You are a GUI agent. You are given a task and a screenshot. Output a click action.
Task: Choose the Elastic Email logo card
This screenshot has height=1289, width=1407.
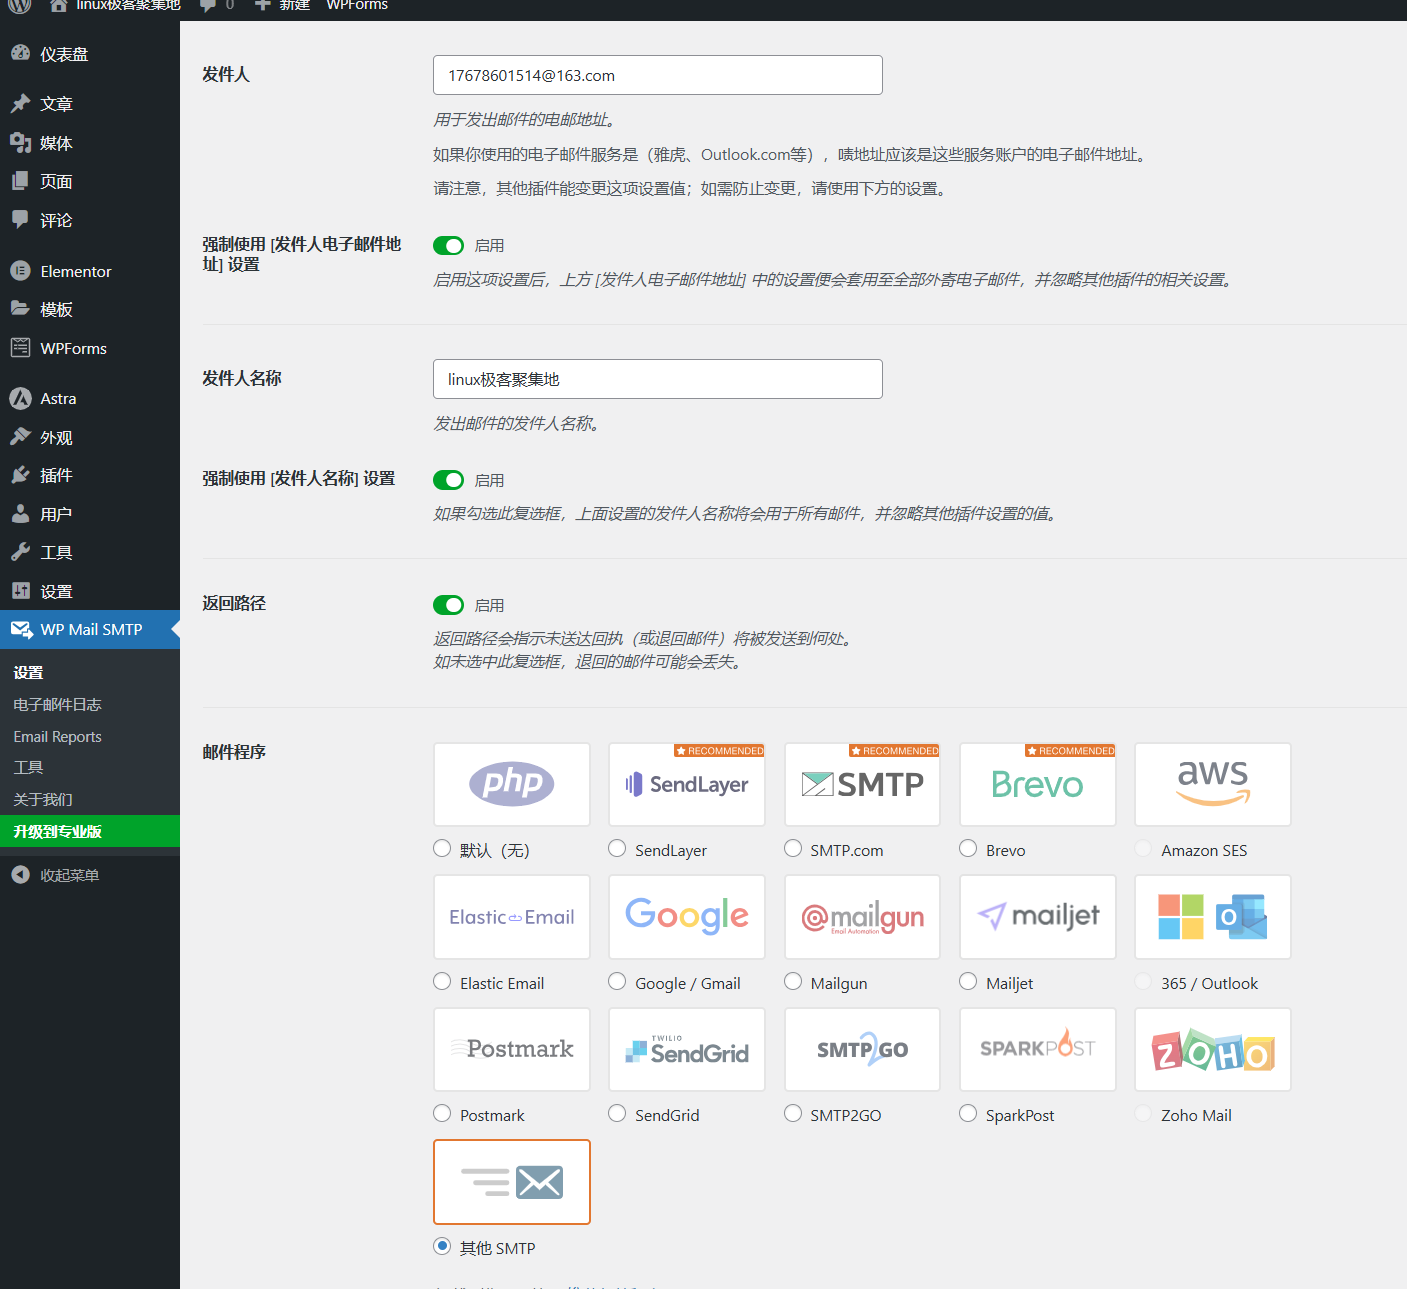click(x=512, y=917)
